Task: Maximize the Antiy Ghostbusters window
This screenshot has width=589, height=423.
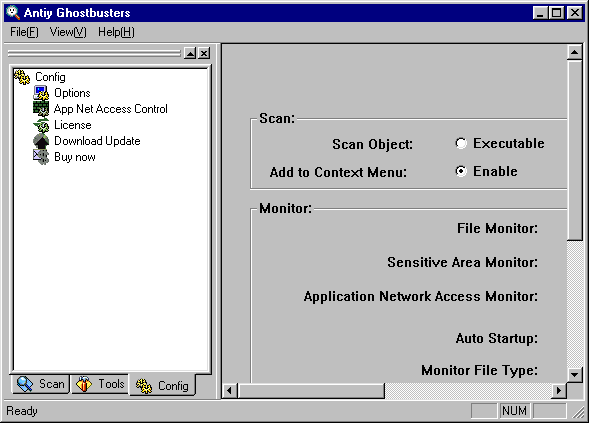Action: coord(556,13)
